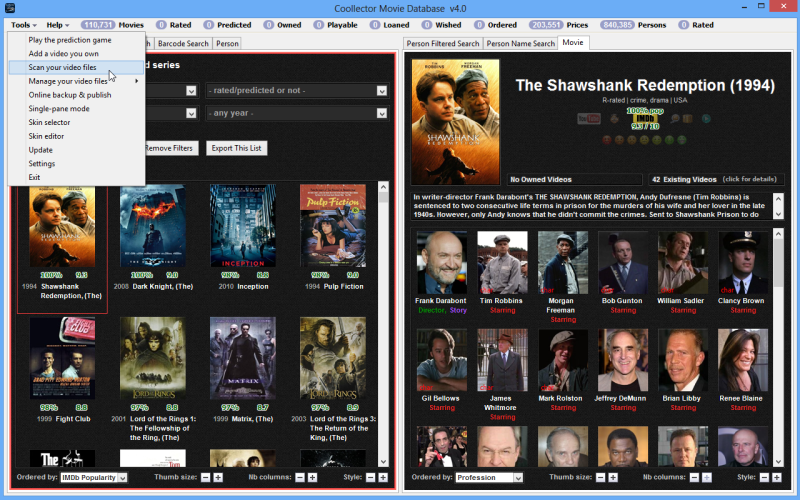Click the IMDb rating badge
Screen dimensions: 800x500
[645, 118]
